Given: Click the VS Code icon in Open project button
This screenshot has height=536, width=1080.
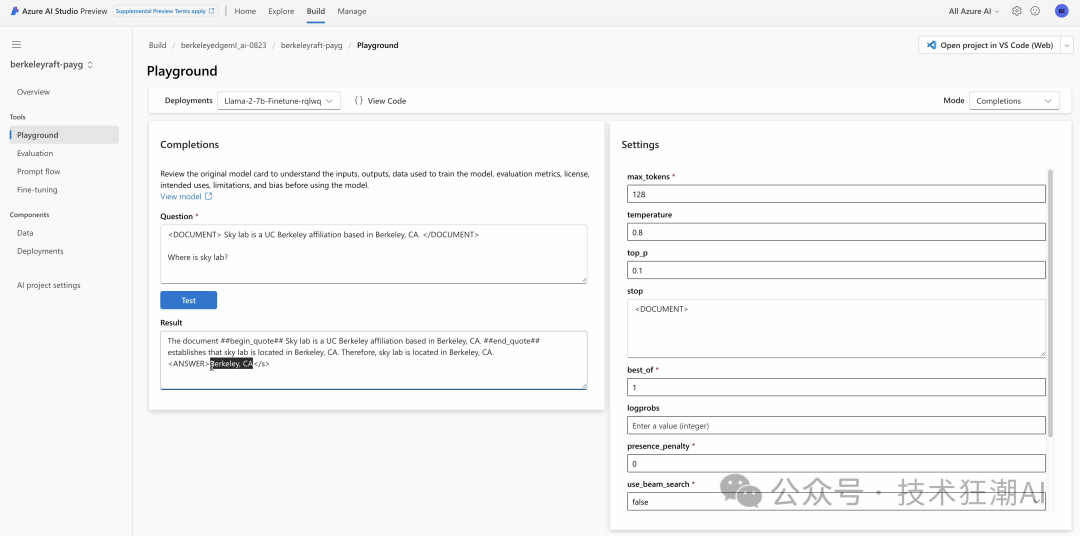Looking at the screenshot, I should click(931, 45).
